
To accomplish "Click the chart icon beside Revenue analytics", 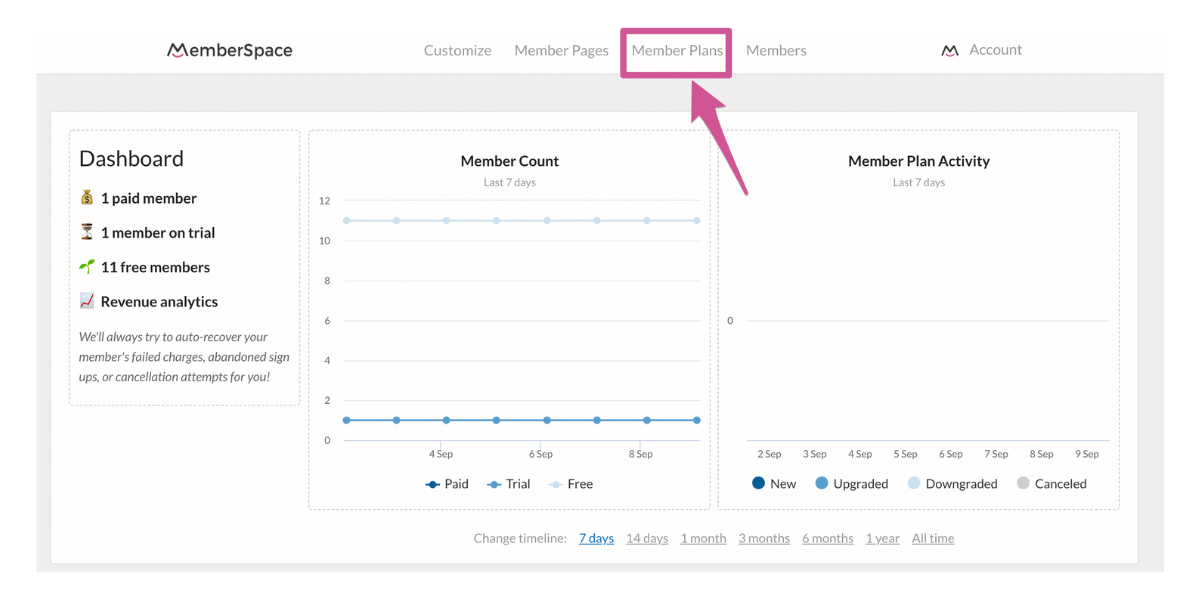I will [87, 301].
